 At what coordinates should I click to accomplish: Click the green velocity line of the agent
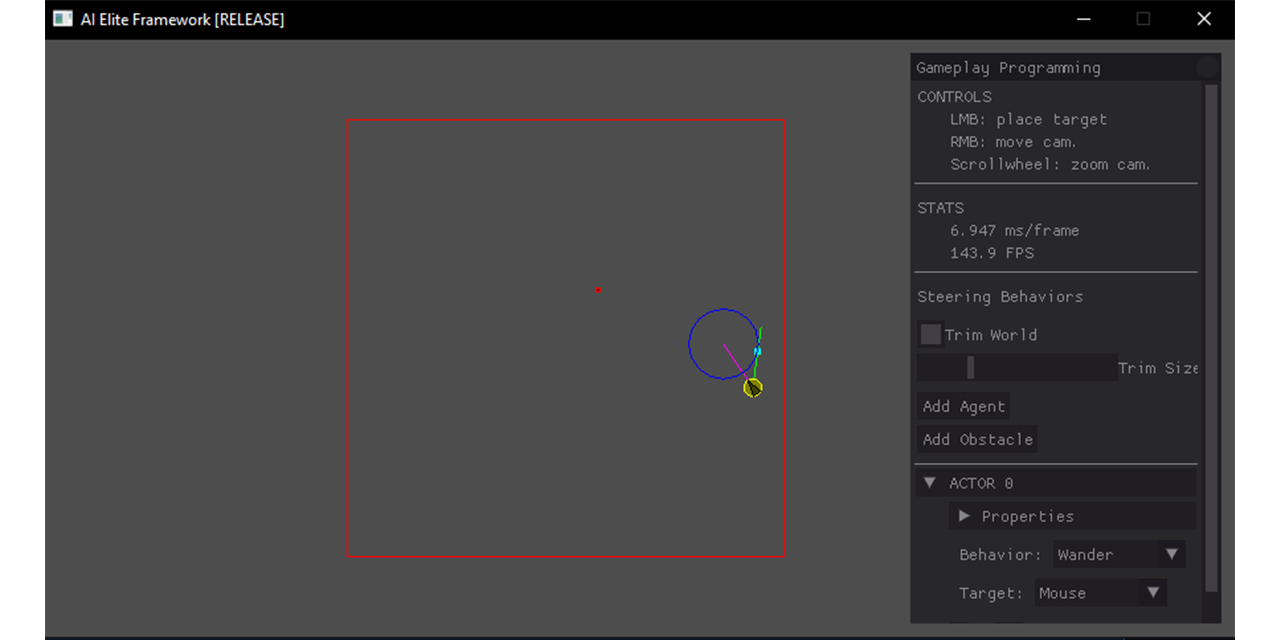tap(761, 333)
